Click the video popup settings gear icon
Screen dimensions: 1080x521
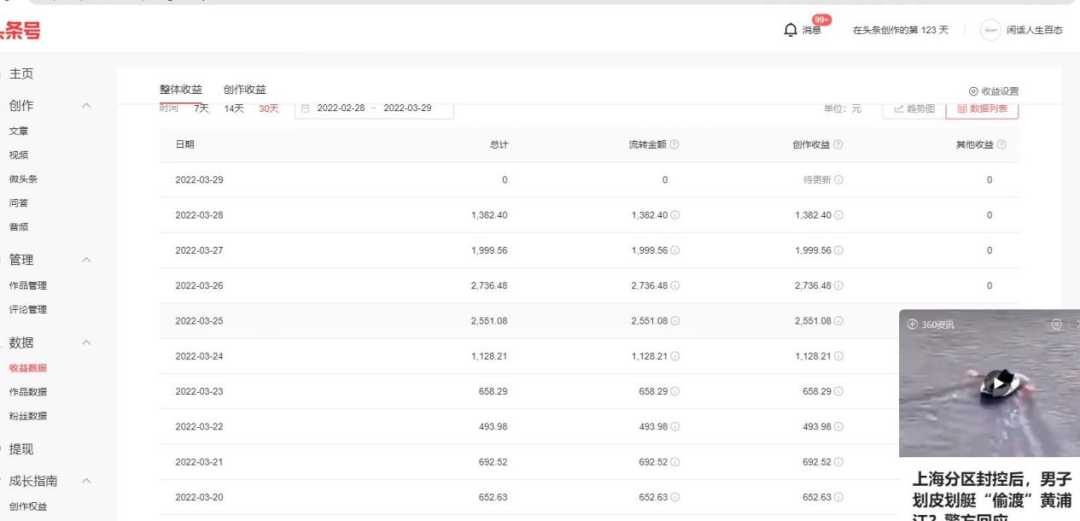point(1056,324)
